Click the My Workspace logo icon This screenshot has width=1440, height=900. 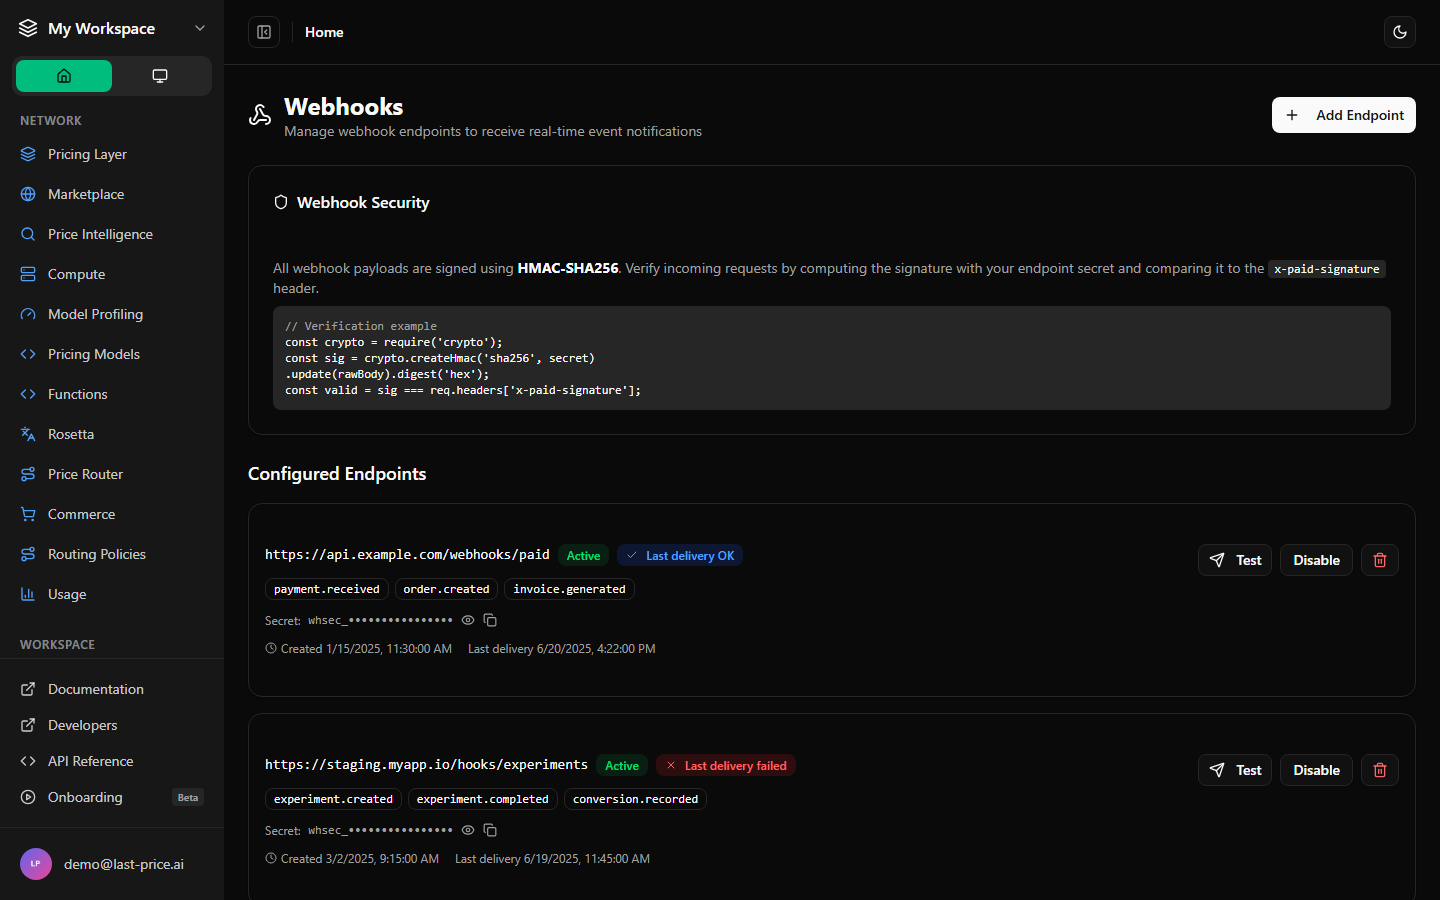coord(28,28)
